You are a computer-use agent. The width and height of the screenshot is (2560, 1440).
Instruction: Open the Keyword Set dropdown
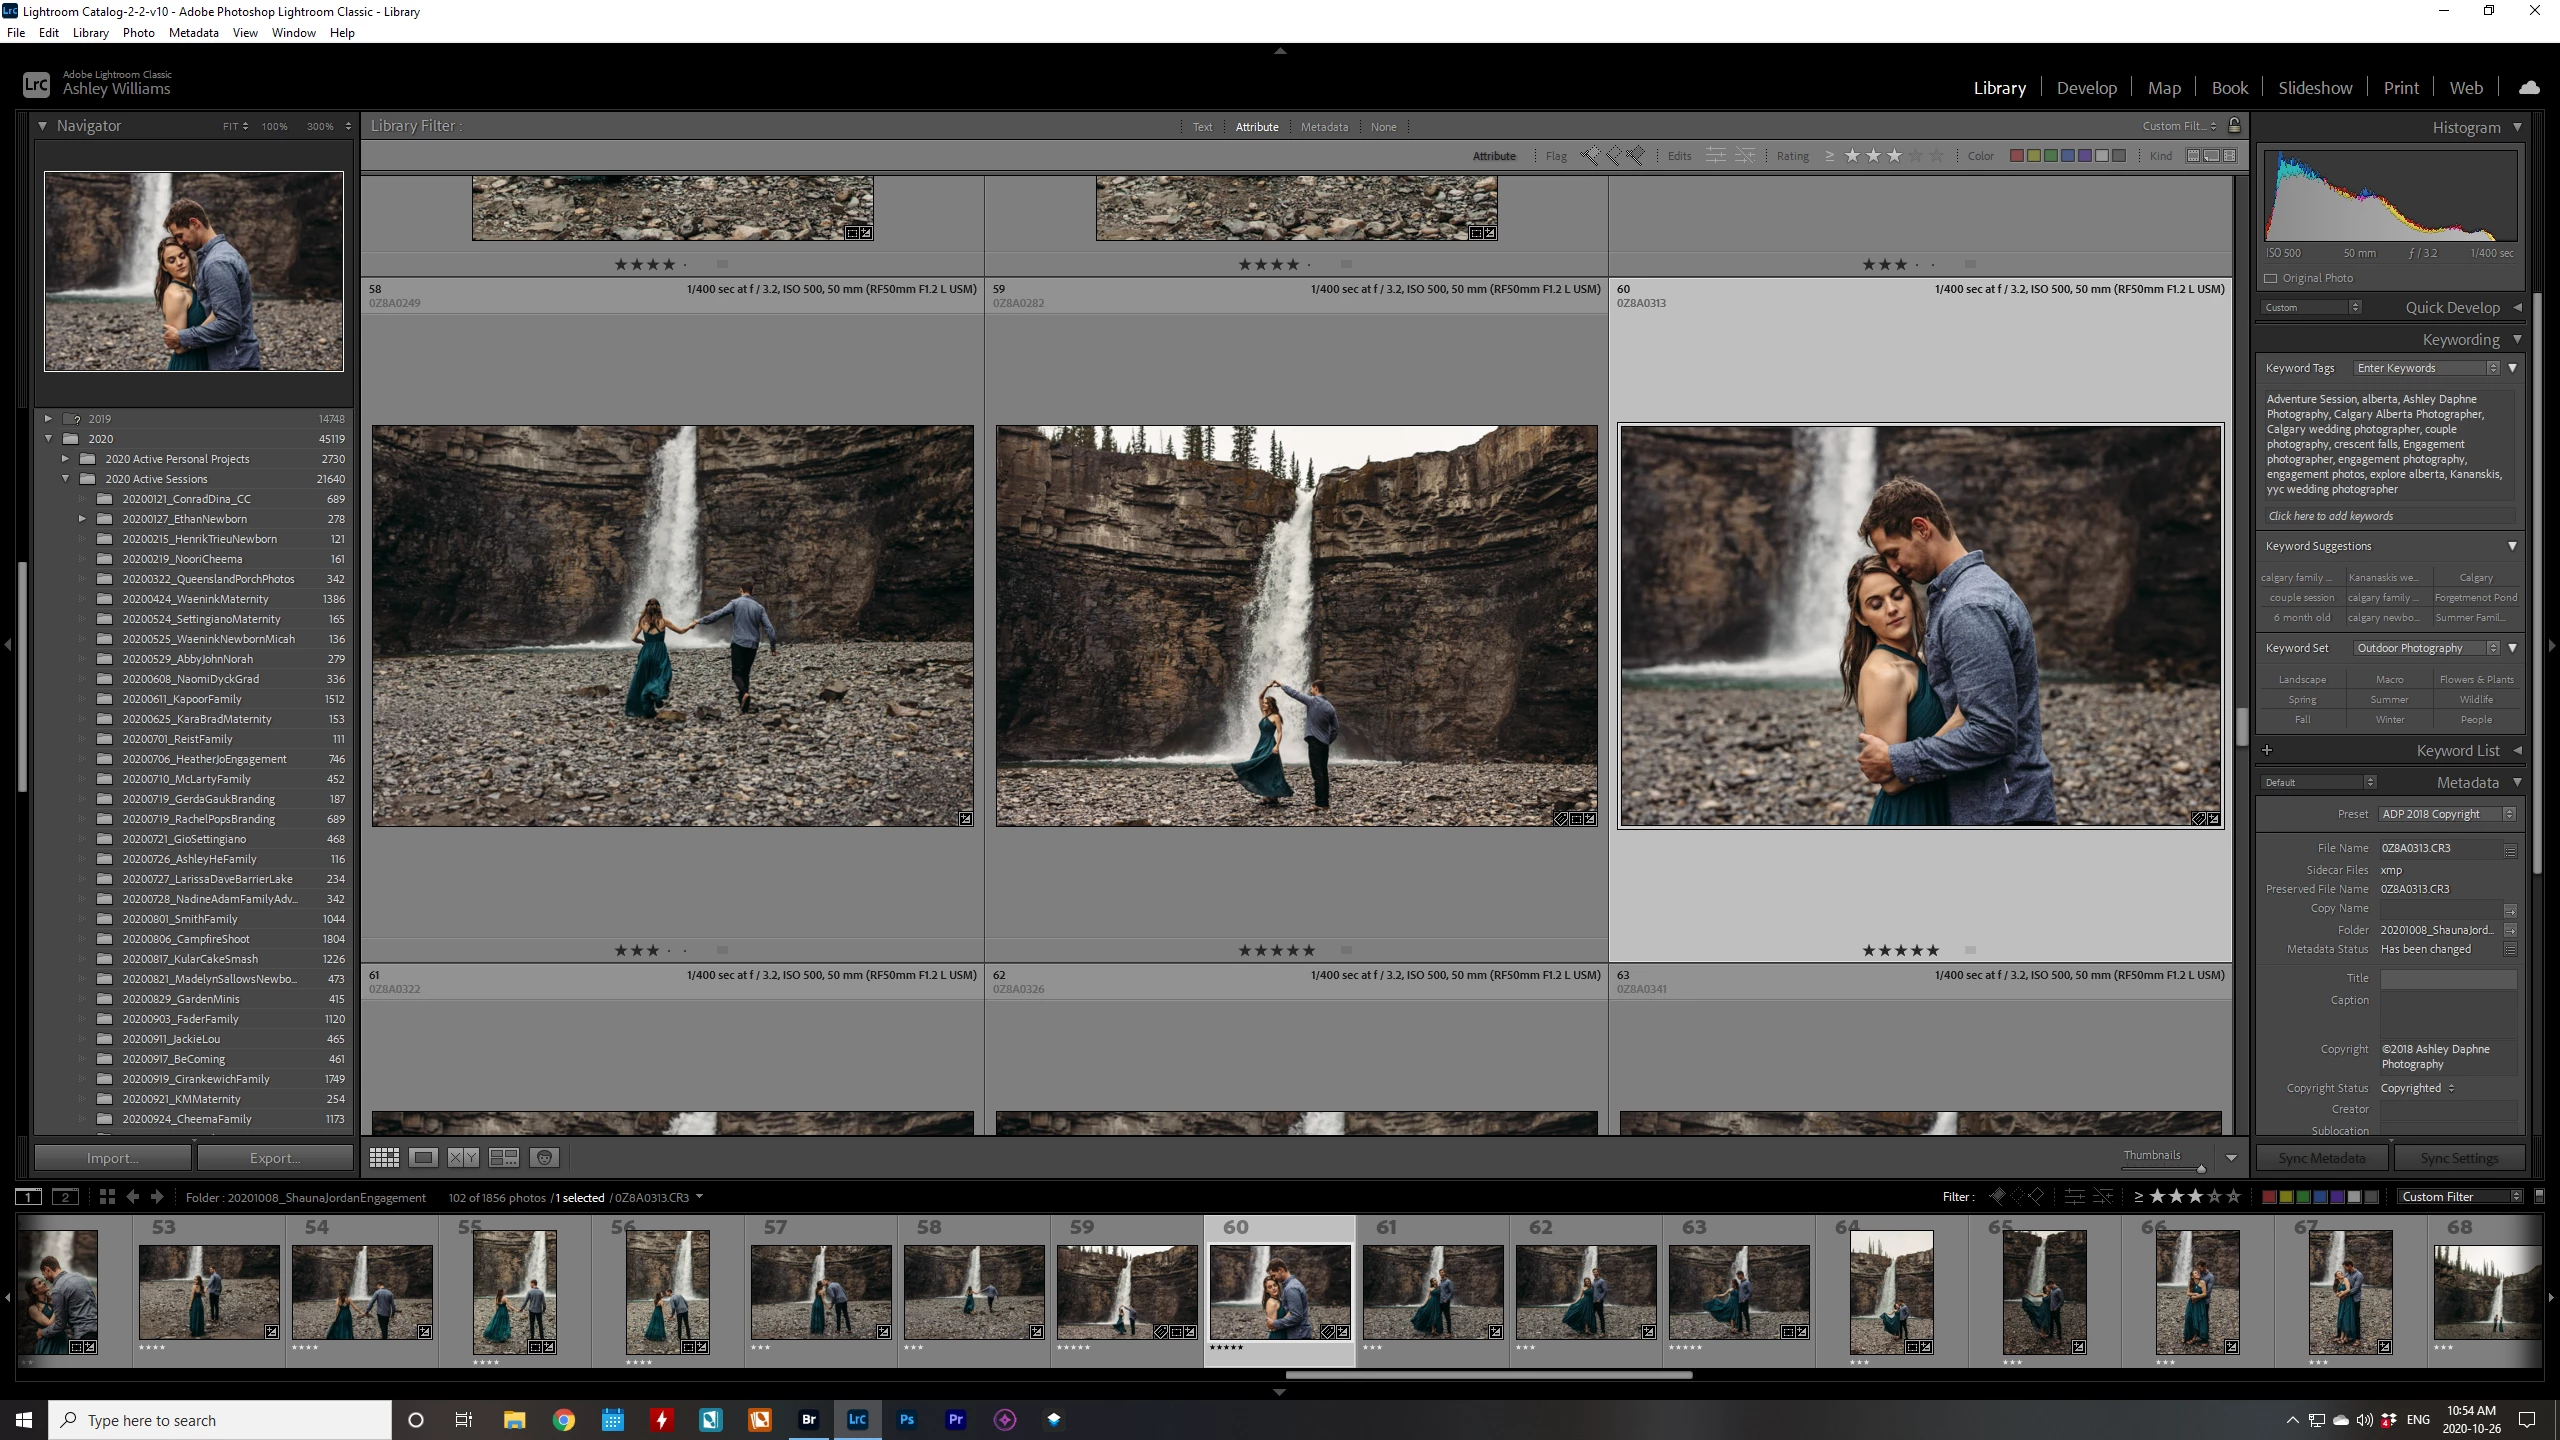tap(2425, 648)
